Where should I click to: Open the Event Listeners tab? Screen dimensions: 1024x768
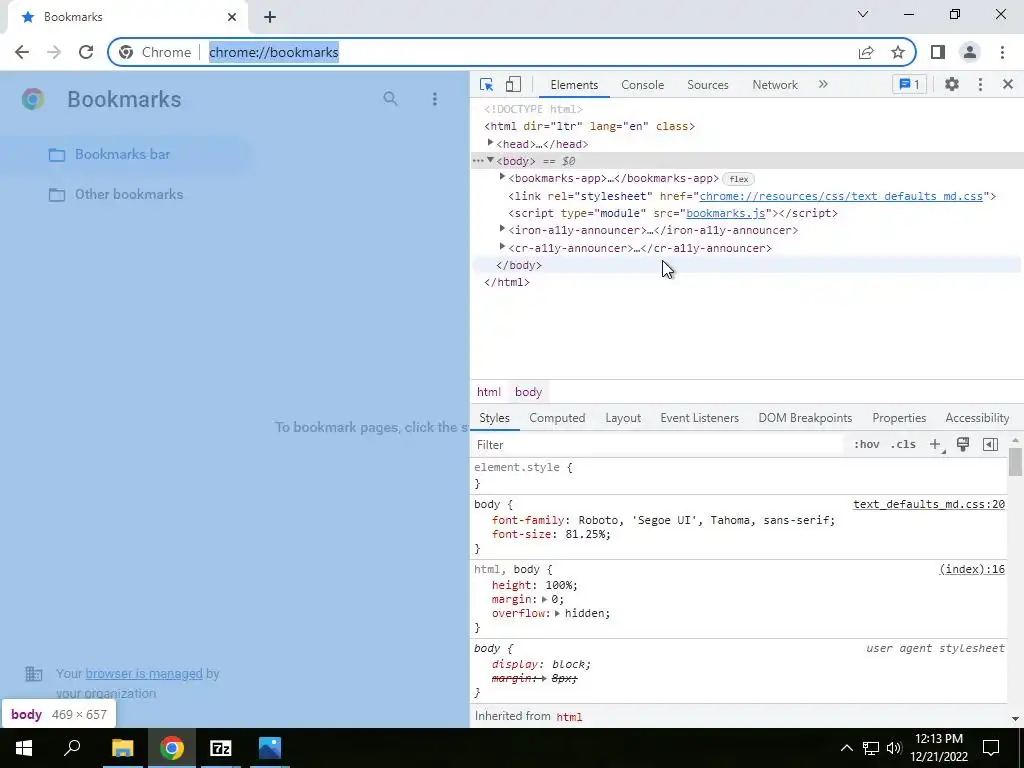(x=699, y=418)
